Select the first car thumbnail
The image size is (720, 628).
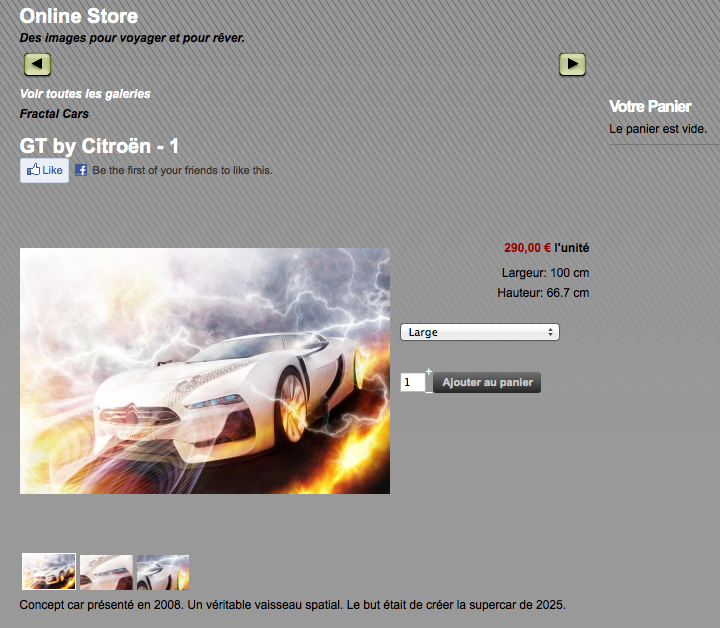pyautogui.click(x=49, y=572)
